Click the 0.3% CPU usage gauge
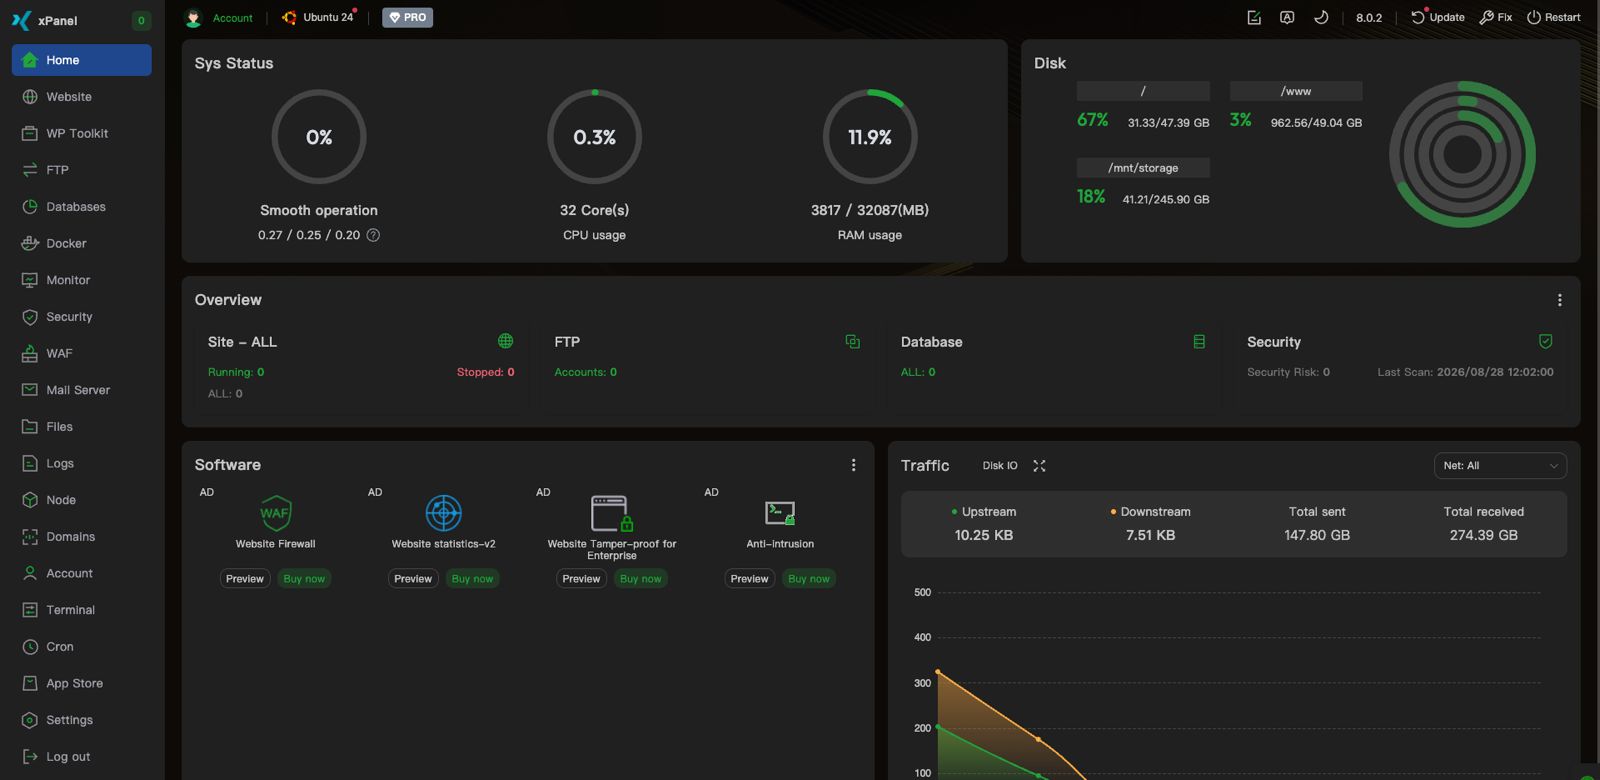The width and height of the screenshot is (1600, 780). 594,137
